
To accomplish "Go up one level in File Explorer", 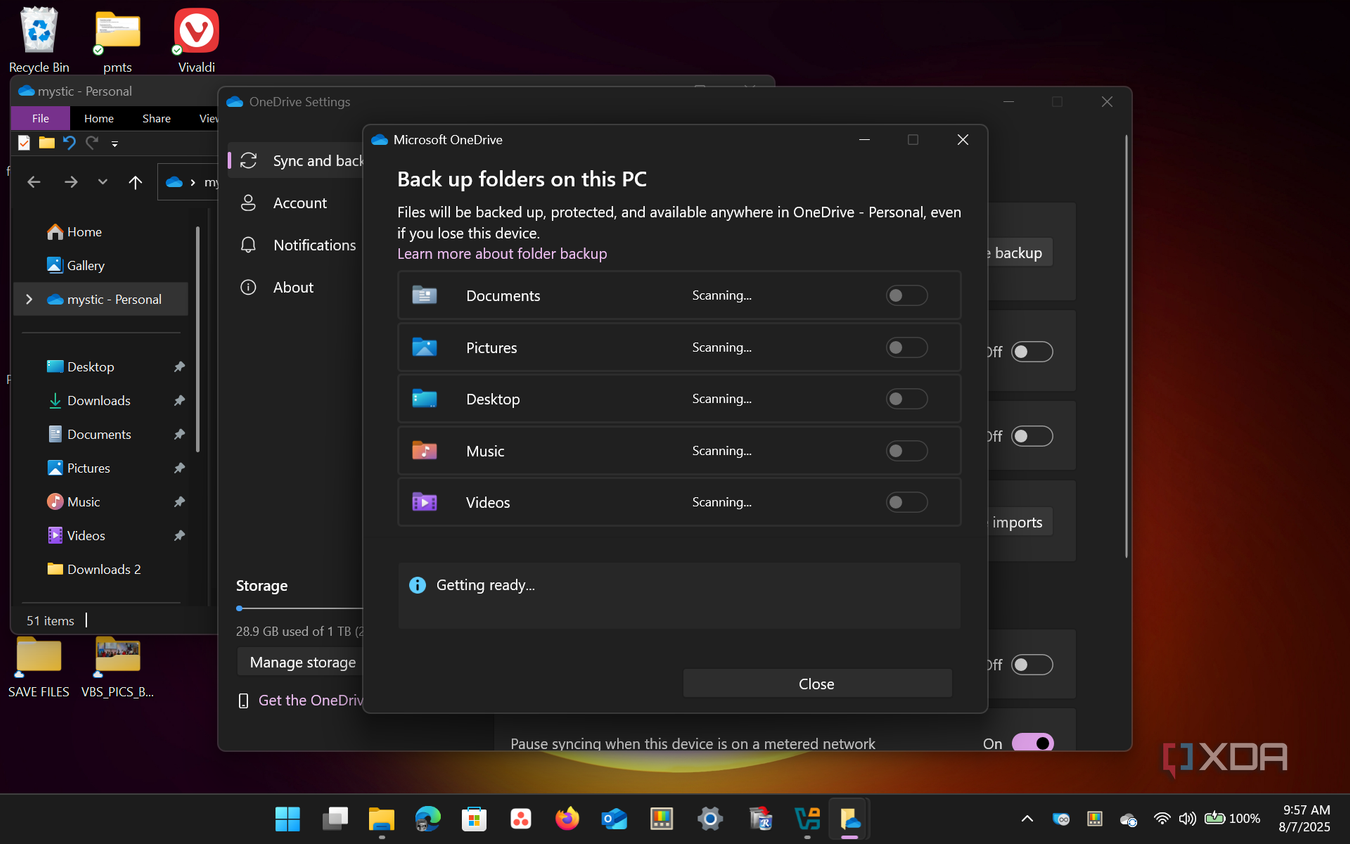I will 135,182.
